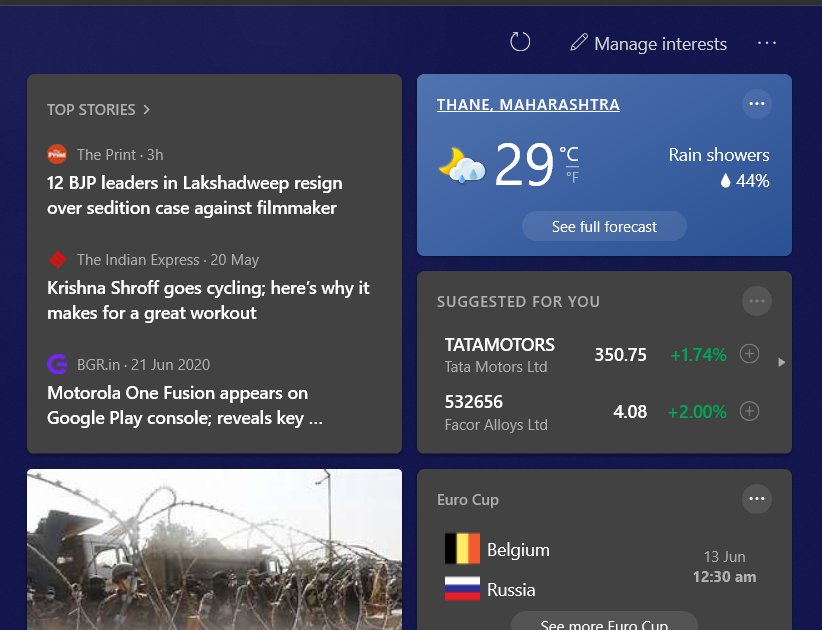Open the top-right more options menu
Image resolution: width=822 pixels, height=630 pixels.
click(x=767, y=43)
